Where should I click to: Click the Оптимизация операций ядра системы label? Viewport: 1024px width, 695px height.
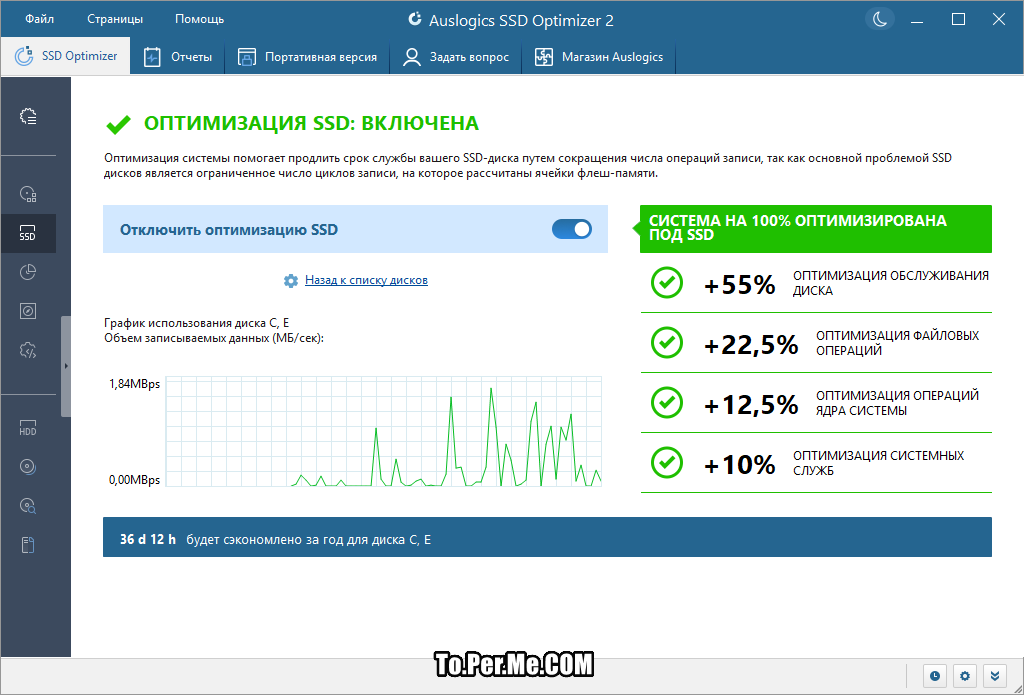897,403
